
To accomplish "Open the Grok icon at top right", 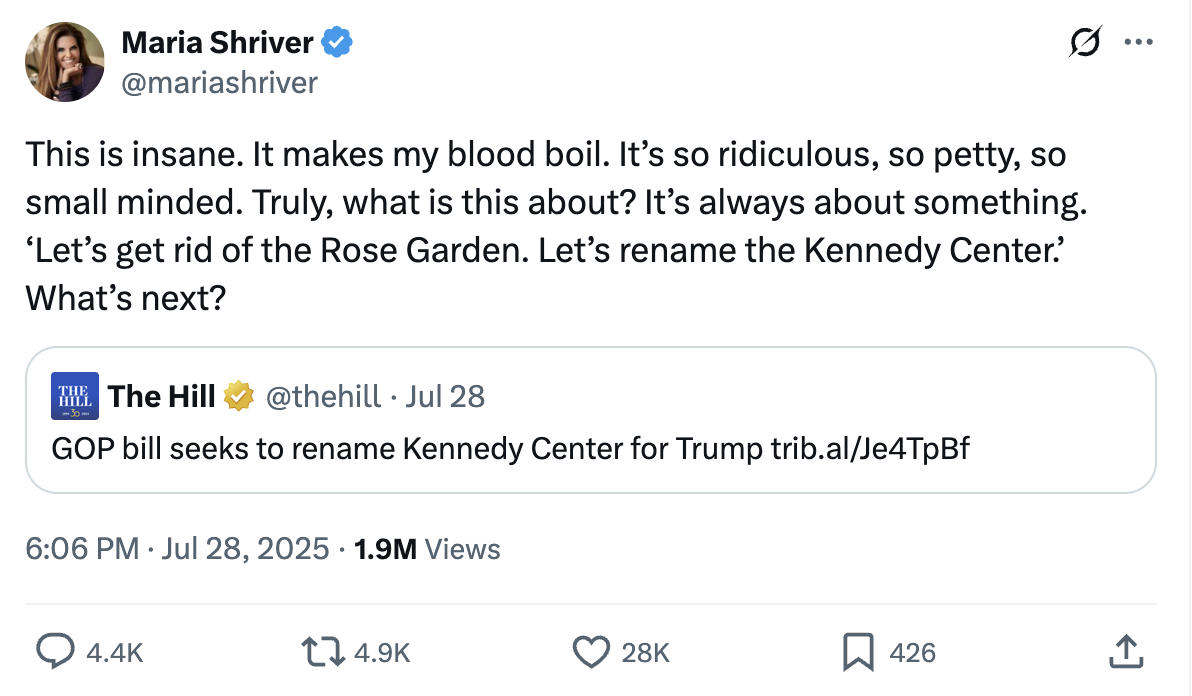I will tap(1085, 43).
